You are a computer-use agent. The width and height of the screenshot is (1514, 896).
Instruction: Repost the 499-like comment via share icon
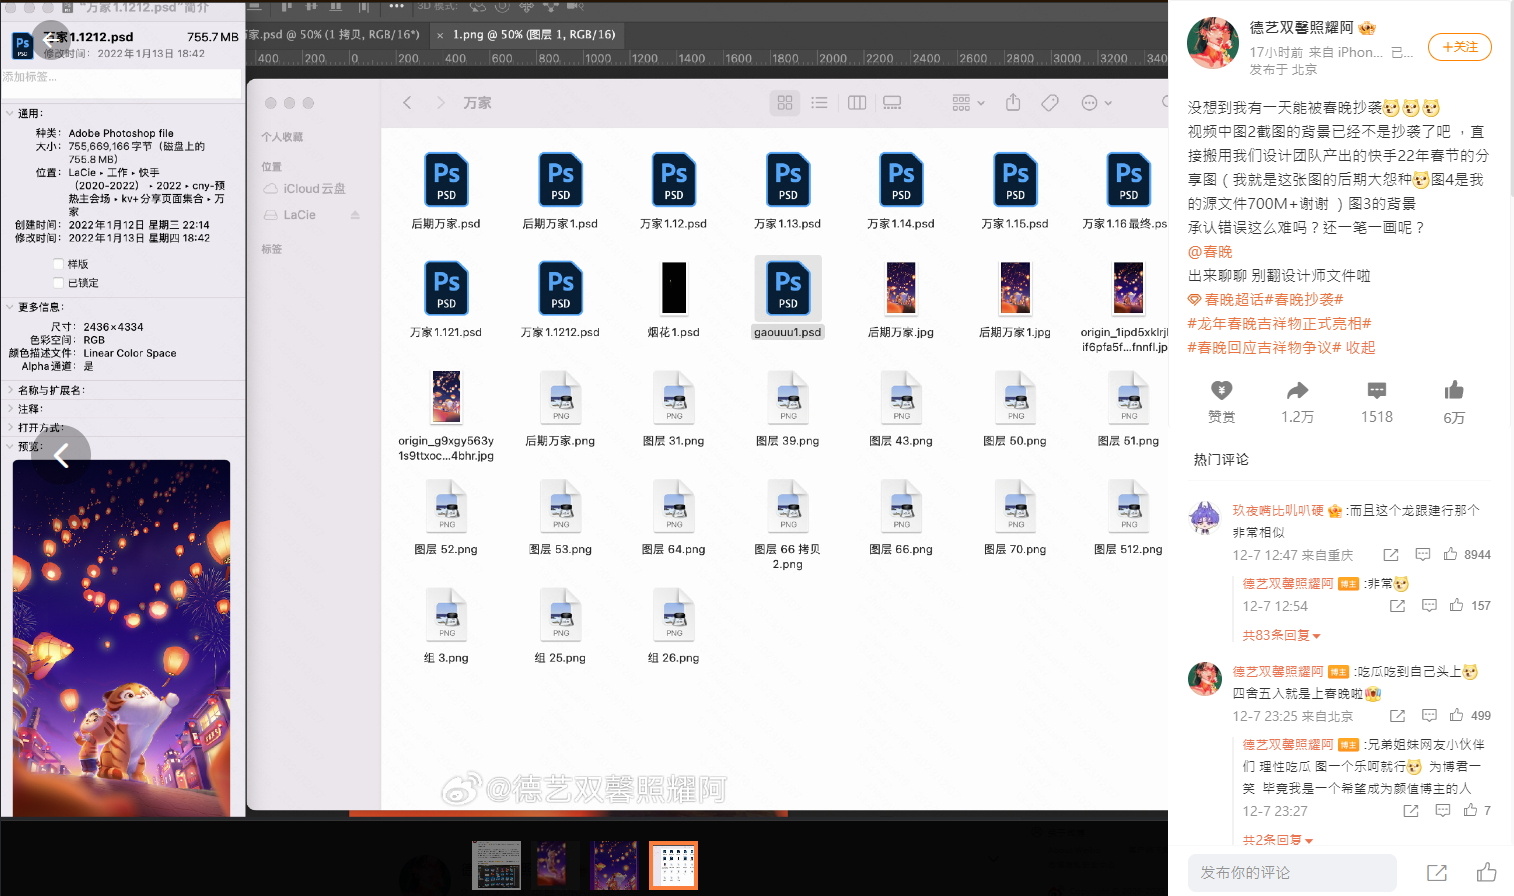(x=1397, y=715)
